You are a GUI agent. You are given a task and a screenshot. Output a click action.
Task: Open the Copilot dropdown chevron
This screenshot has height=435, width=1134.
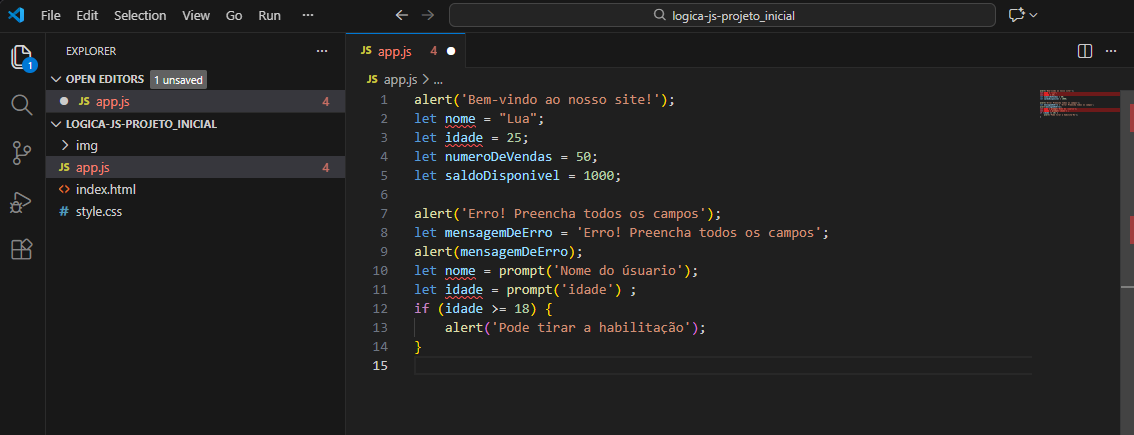tap(1033, 16)
